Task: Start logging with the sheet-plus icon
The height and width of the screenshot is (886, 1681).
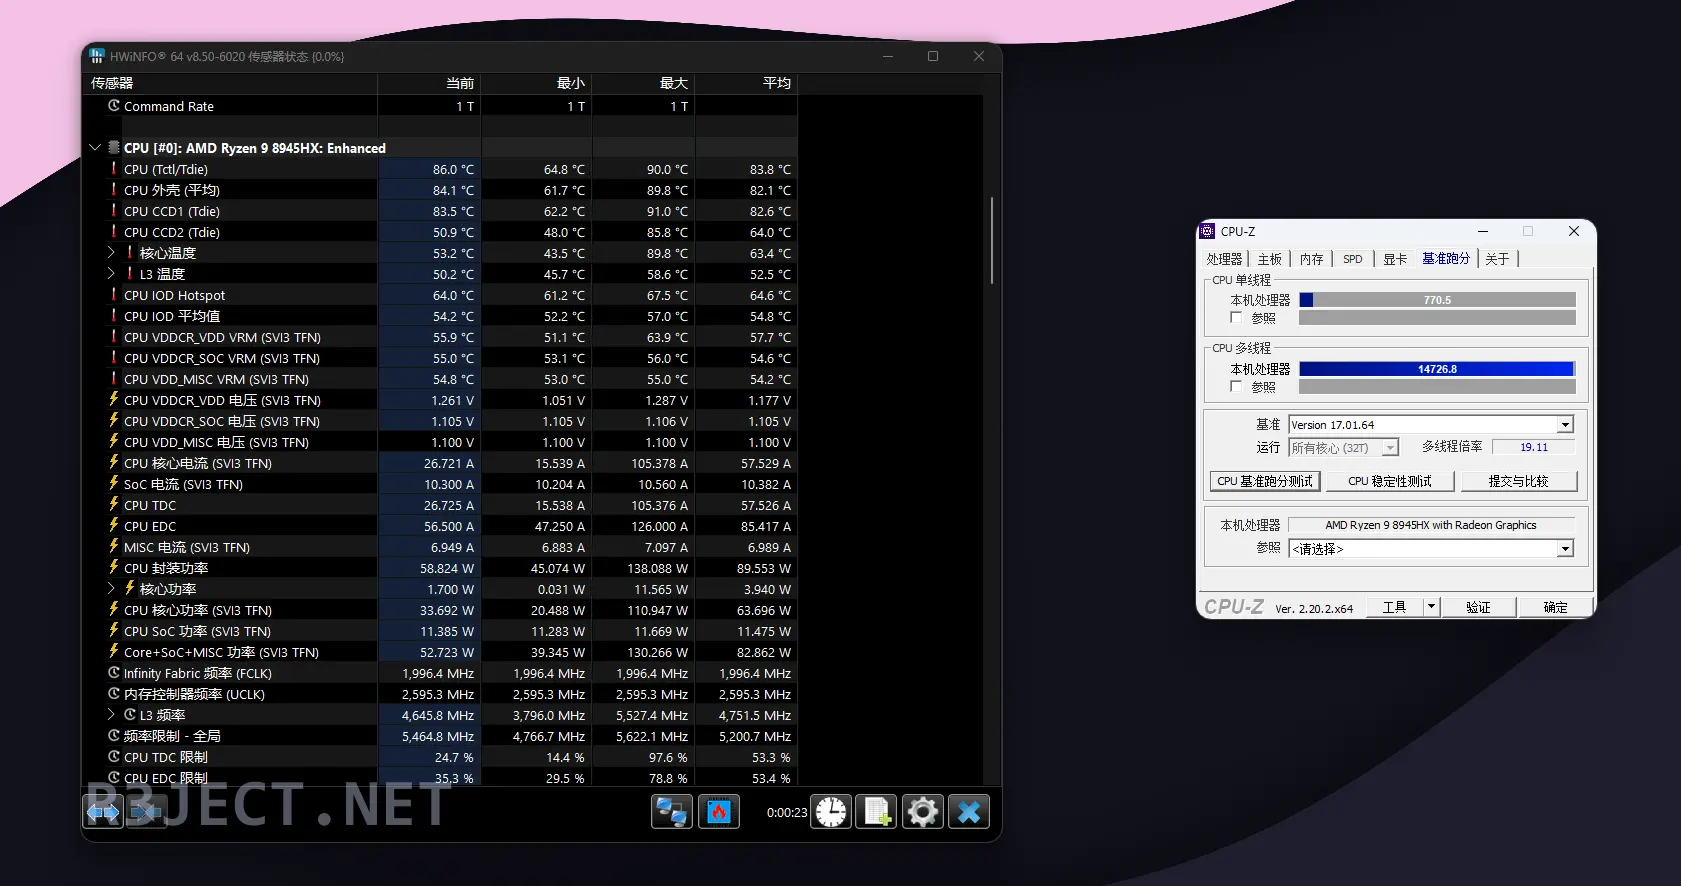Action: point(877,812)
